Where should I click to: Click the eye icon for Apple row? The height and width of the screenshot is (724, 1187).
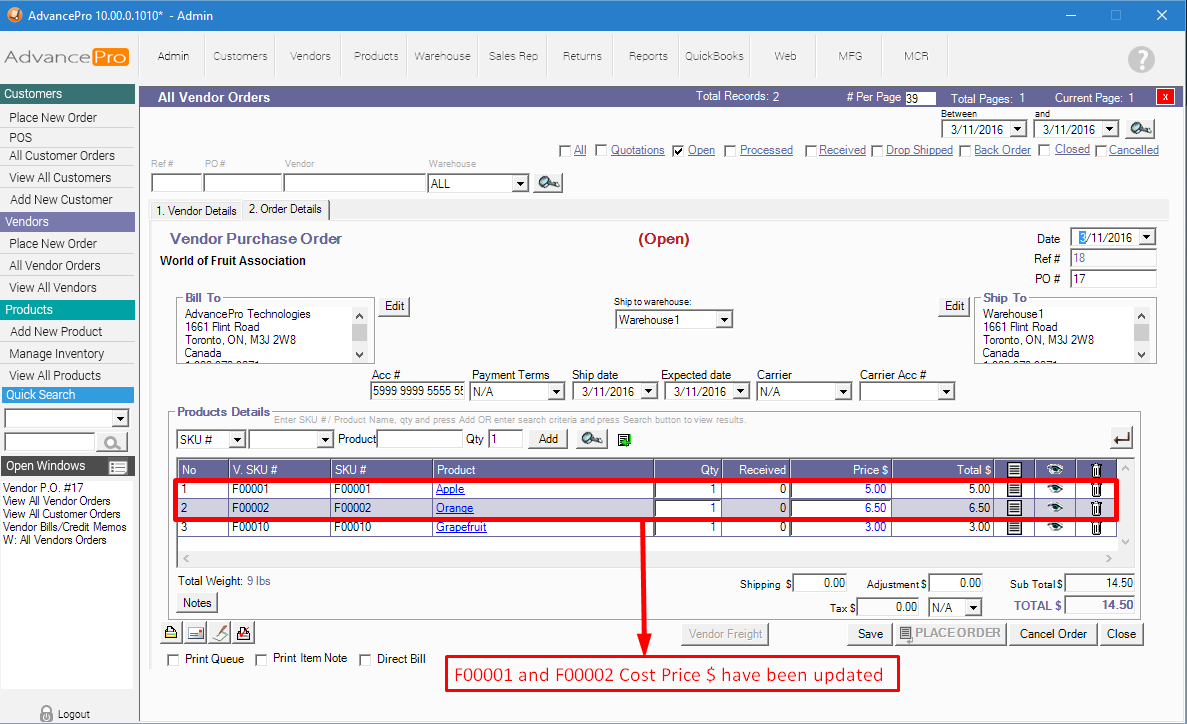coord(1054,489)
